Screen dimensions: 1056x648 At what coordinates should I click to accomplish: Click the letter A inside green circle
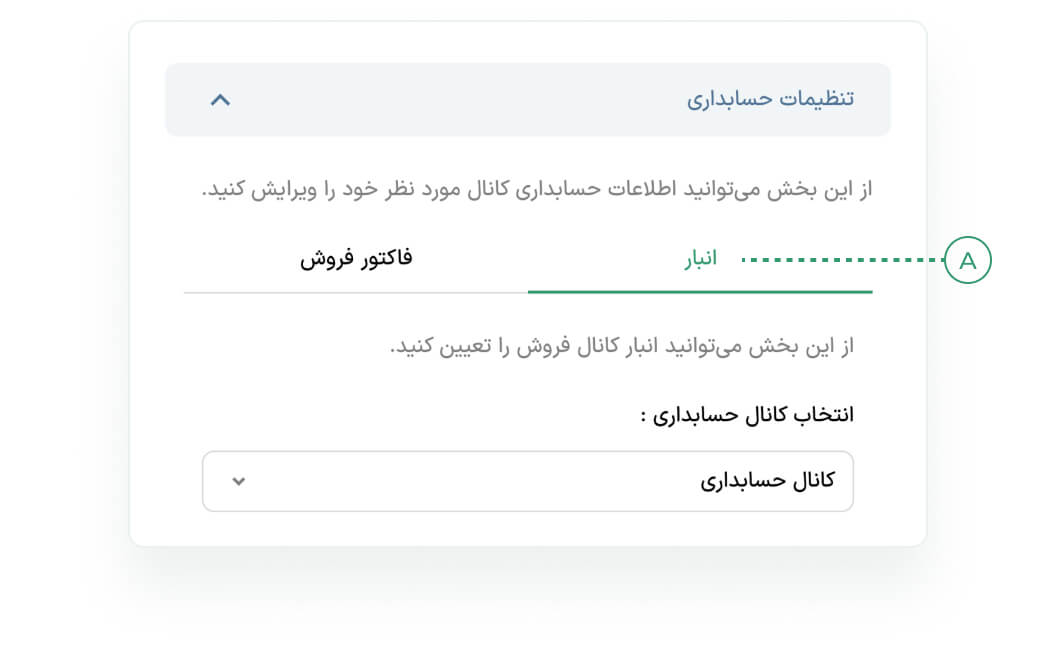(967, 261)
